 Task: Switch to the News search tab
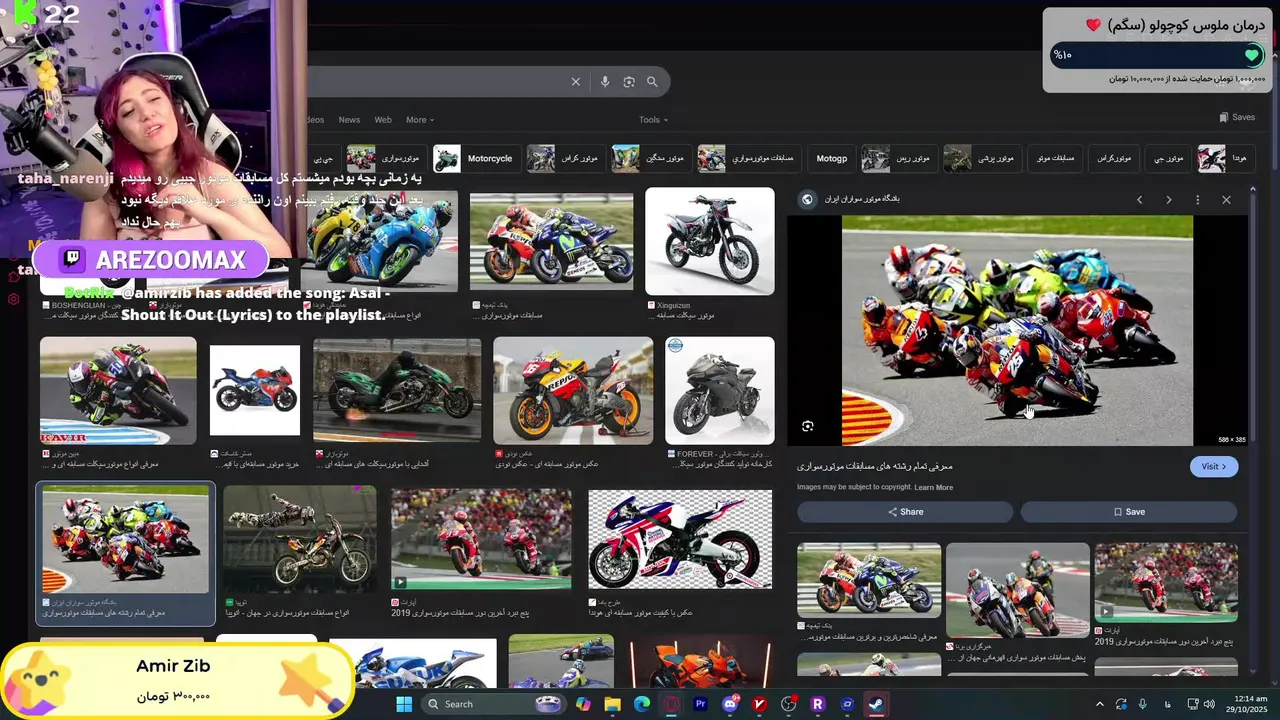tap(349, 120)
